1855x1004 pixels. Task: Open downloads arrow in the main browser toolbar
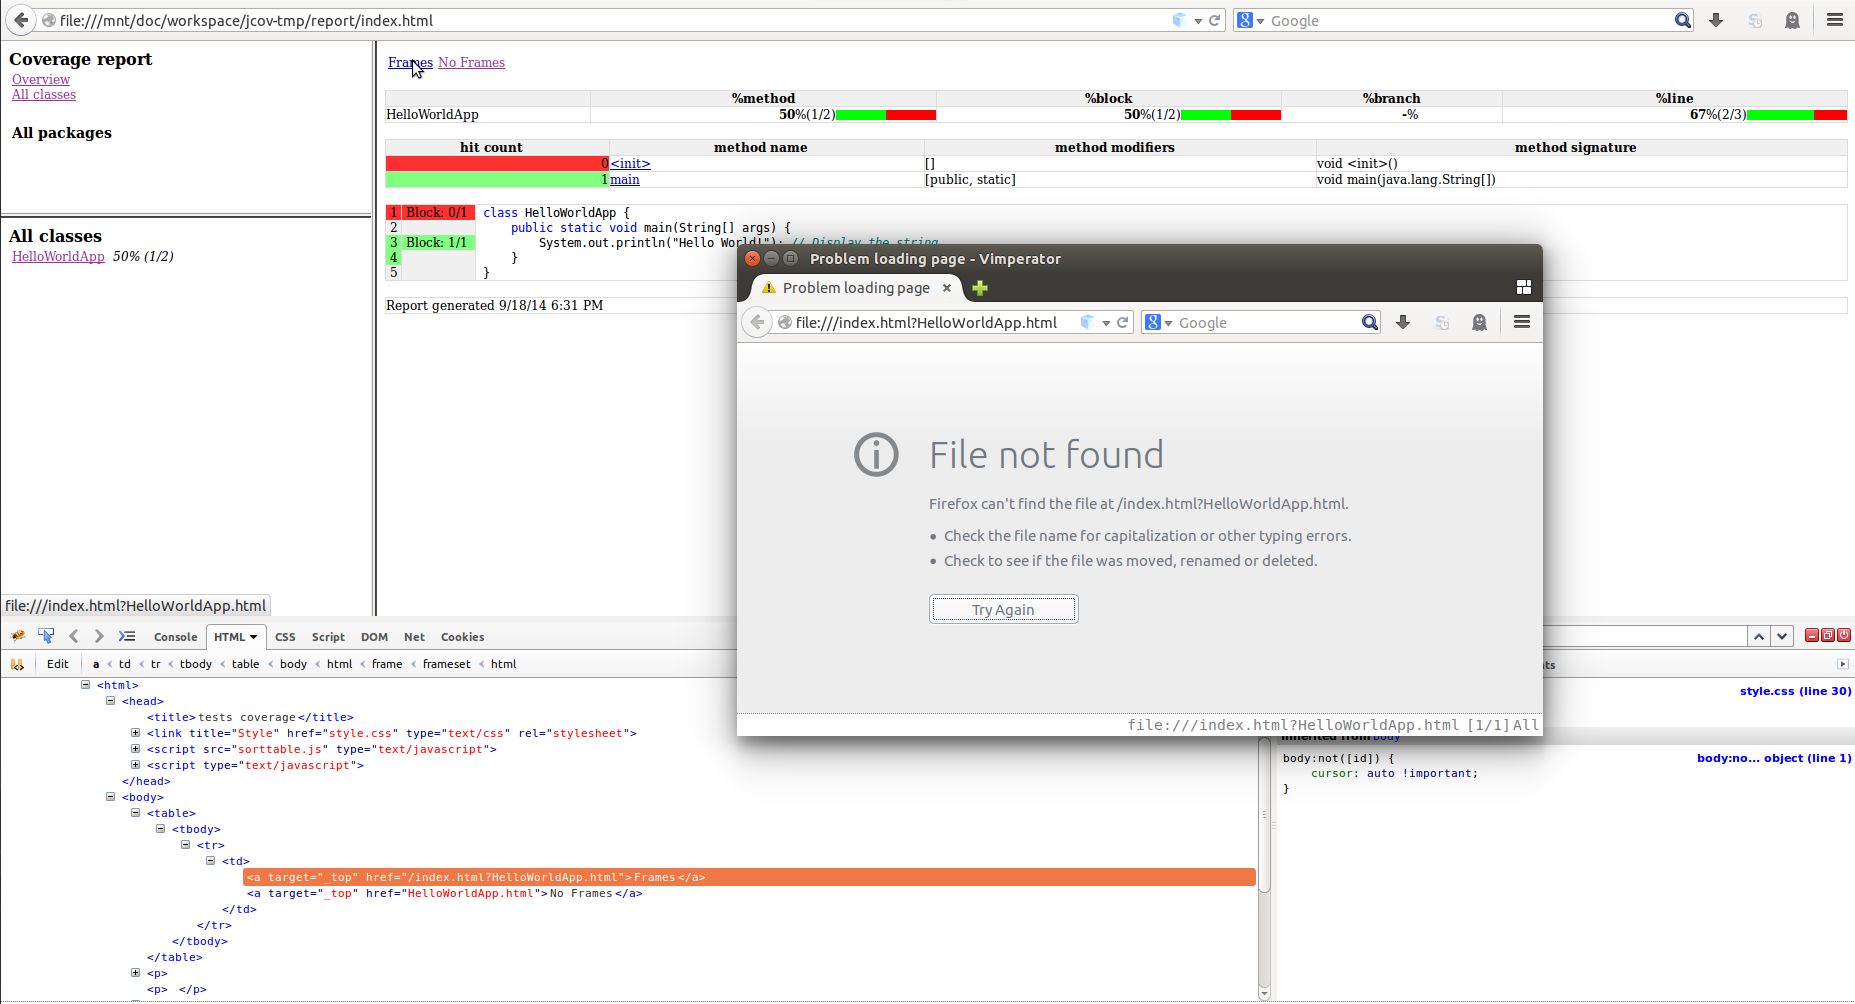(x=1716, y=20)
